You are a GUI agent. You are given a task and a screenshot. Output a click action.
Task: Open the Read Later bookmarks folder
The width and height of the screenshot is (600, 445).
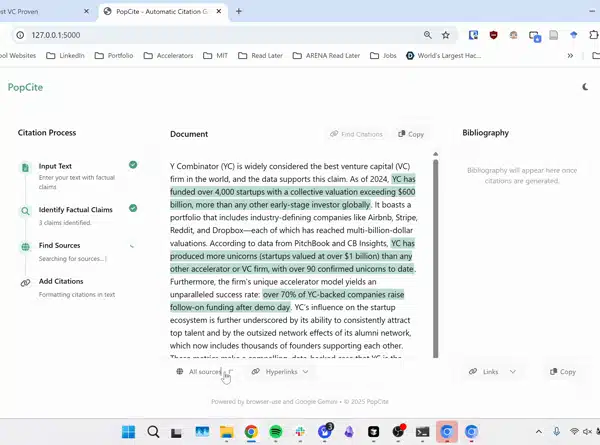pyautogui.click(x=260, y=55)
